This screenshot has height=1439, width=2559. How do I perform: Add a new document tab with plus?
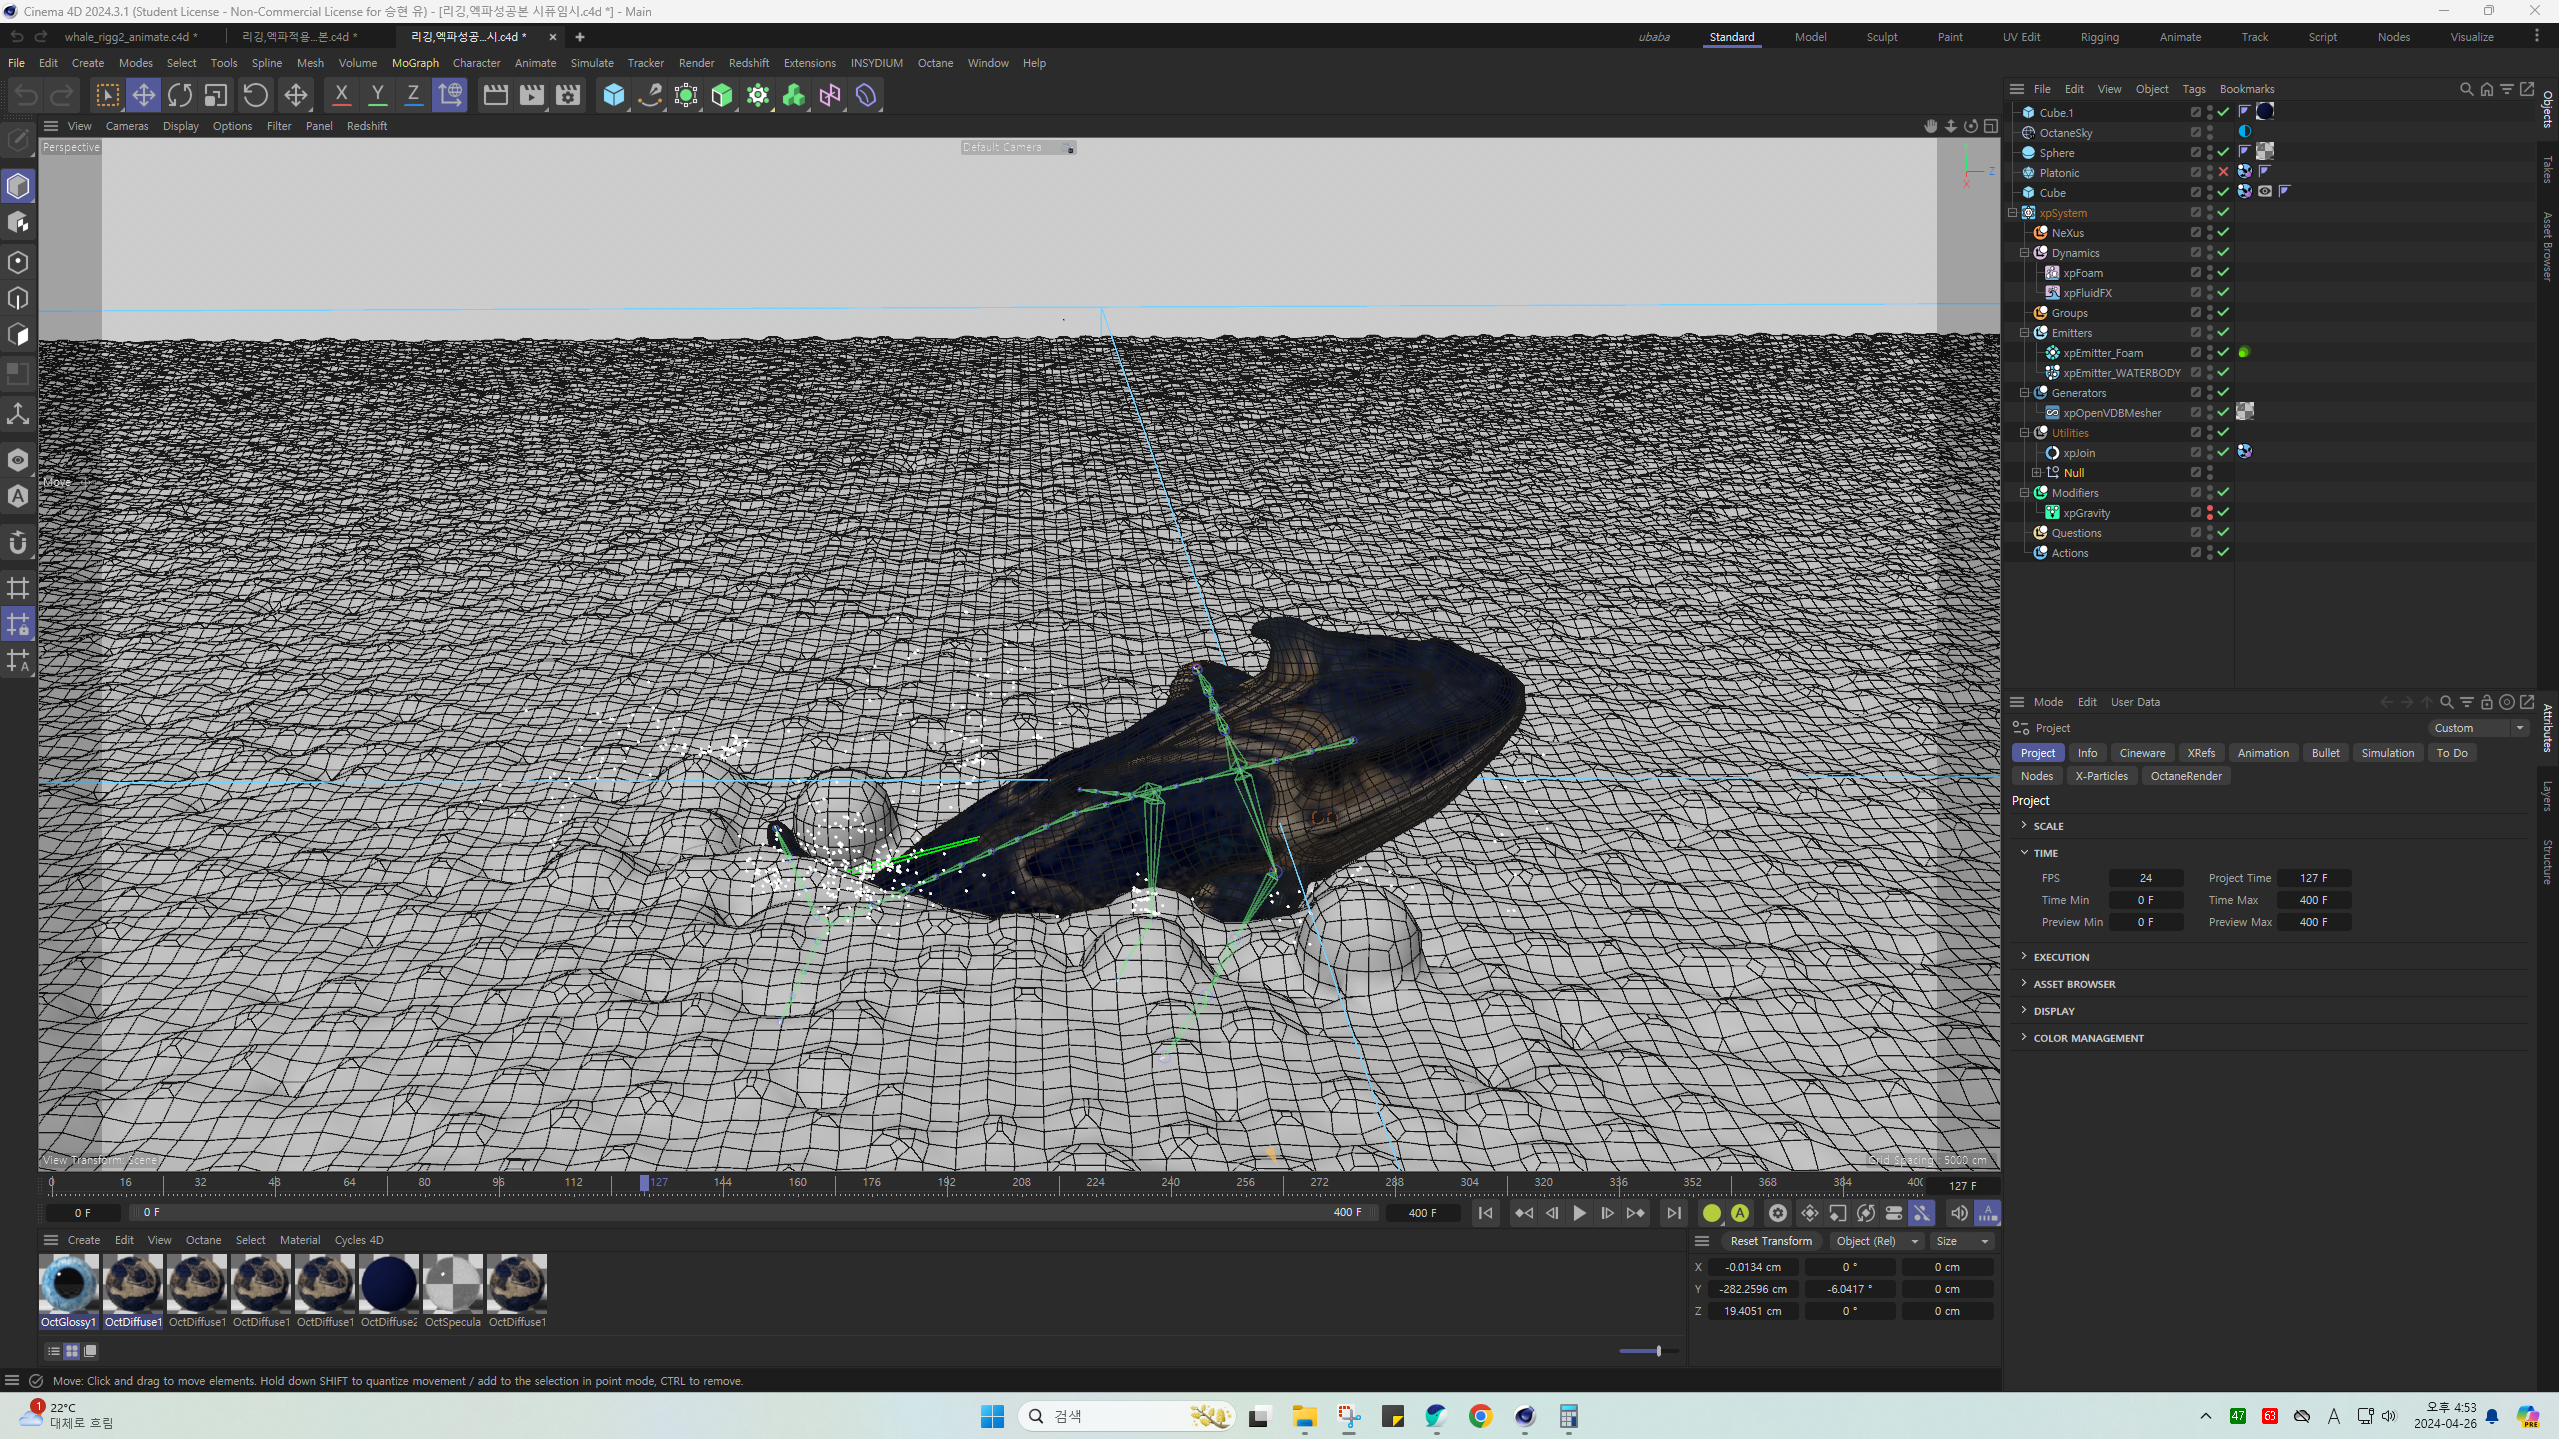tap(580, 37)
